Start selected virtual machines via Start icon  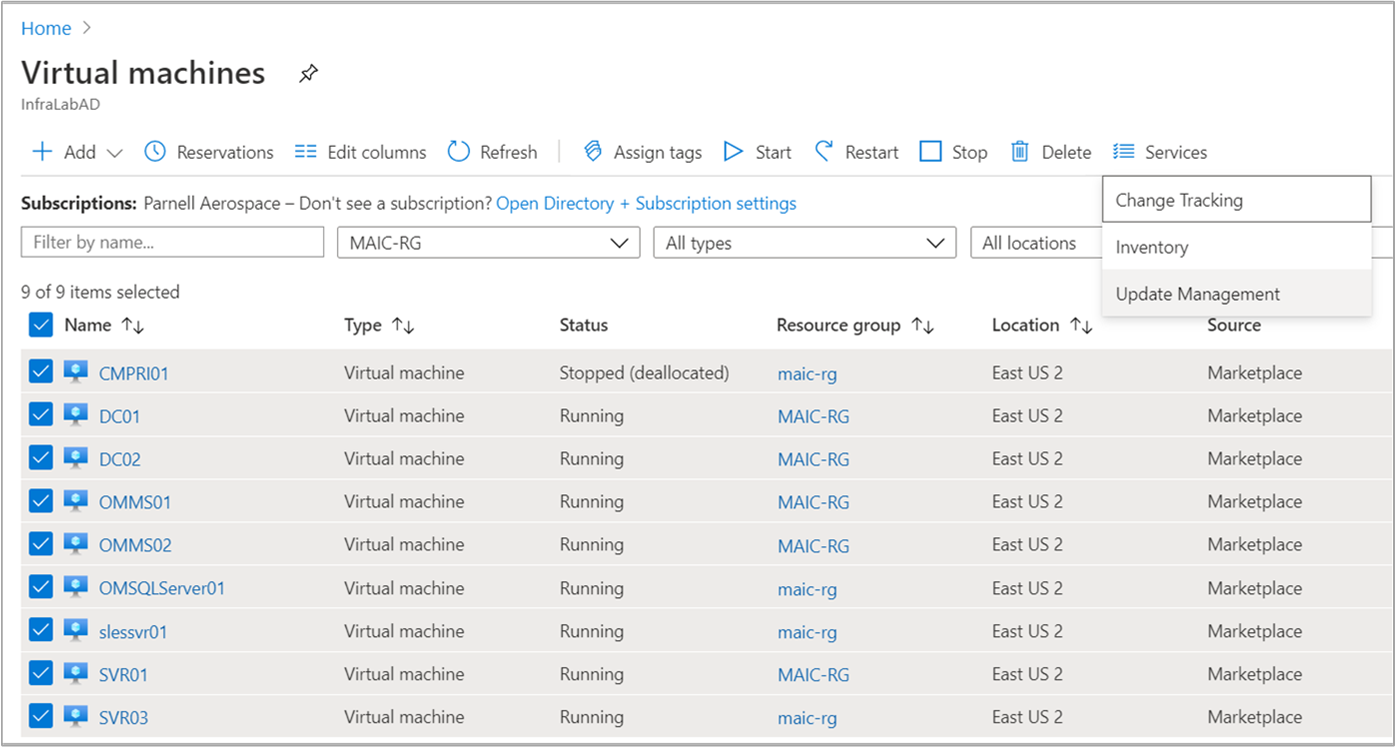[x=734, y=152]
